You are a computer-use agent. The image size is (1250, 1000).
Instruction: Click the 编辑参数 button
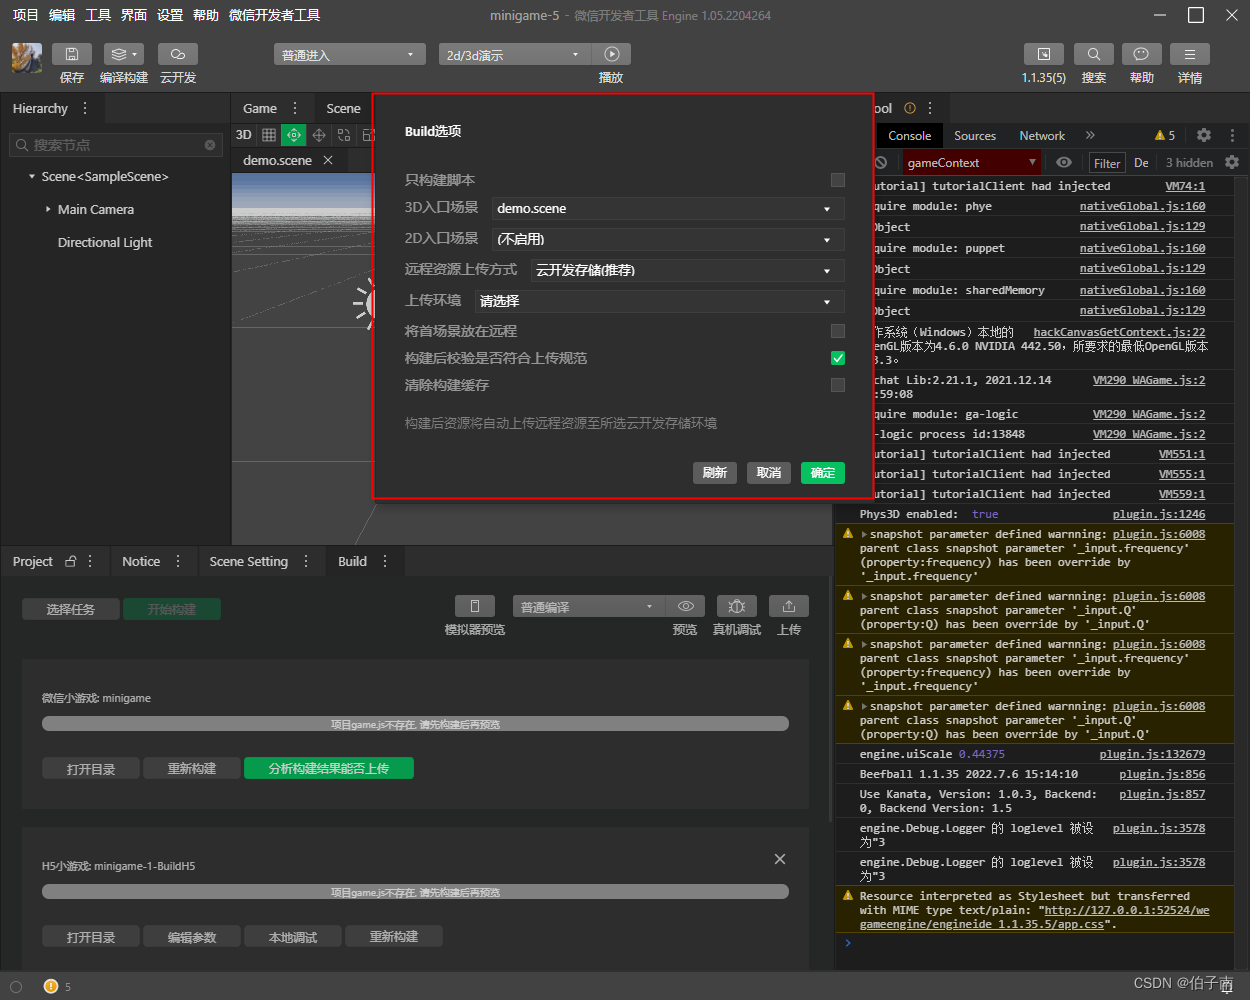[x=192, y=937]
